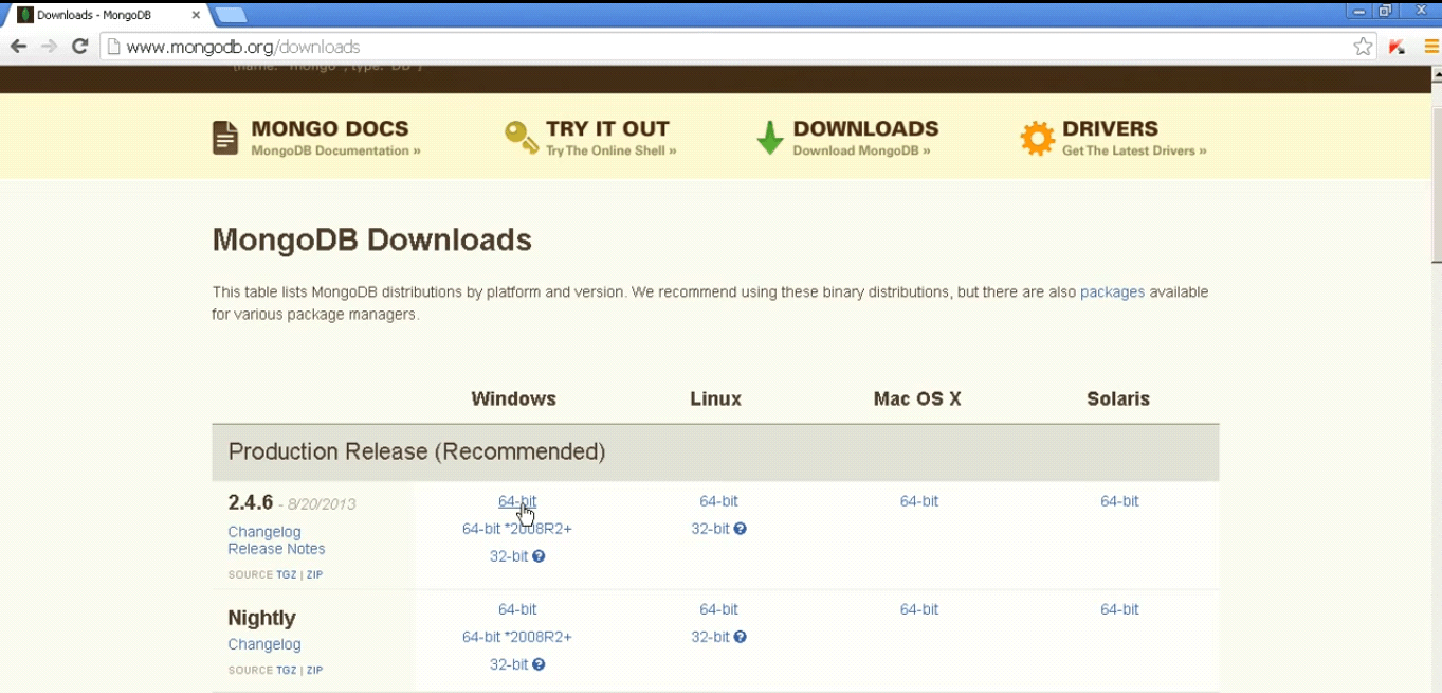
Task: Bookmark this page with the star icon
Action: click(1362, 46)
